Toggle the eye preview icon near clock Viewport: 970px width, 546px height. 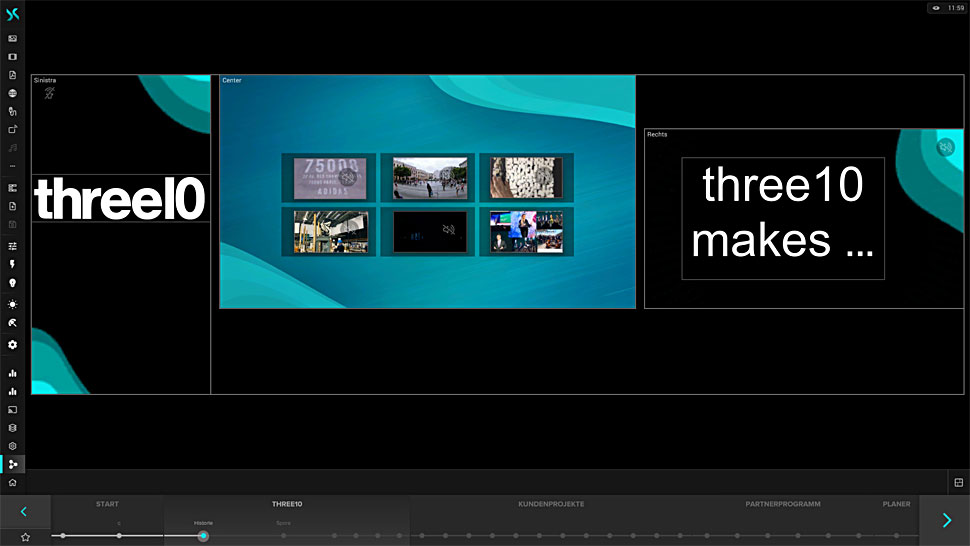pos(936,8)
